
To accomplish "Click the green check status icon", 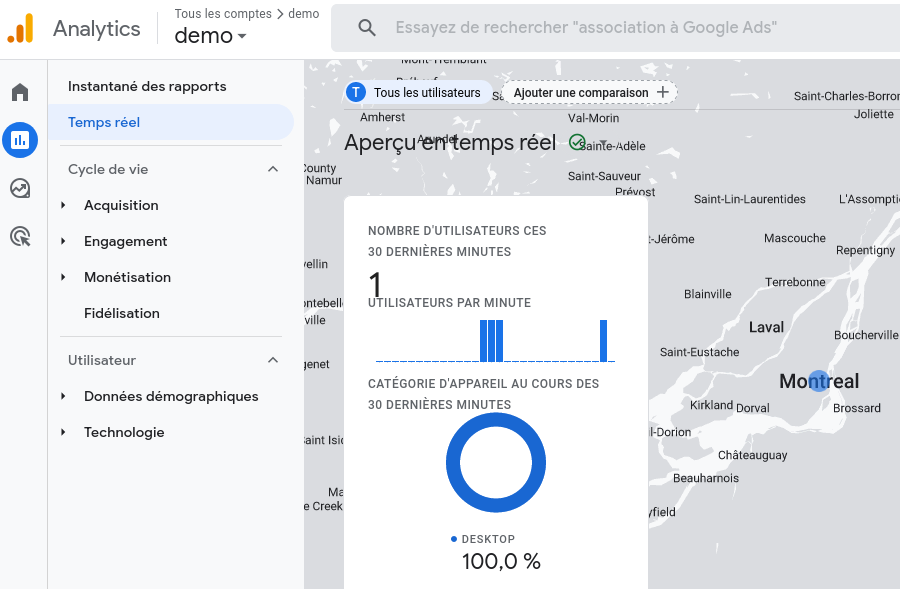I will 576,142.
